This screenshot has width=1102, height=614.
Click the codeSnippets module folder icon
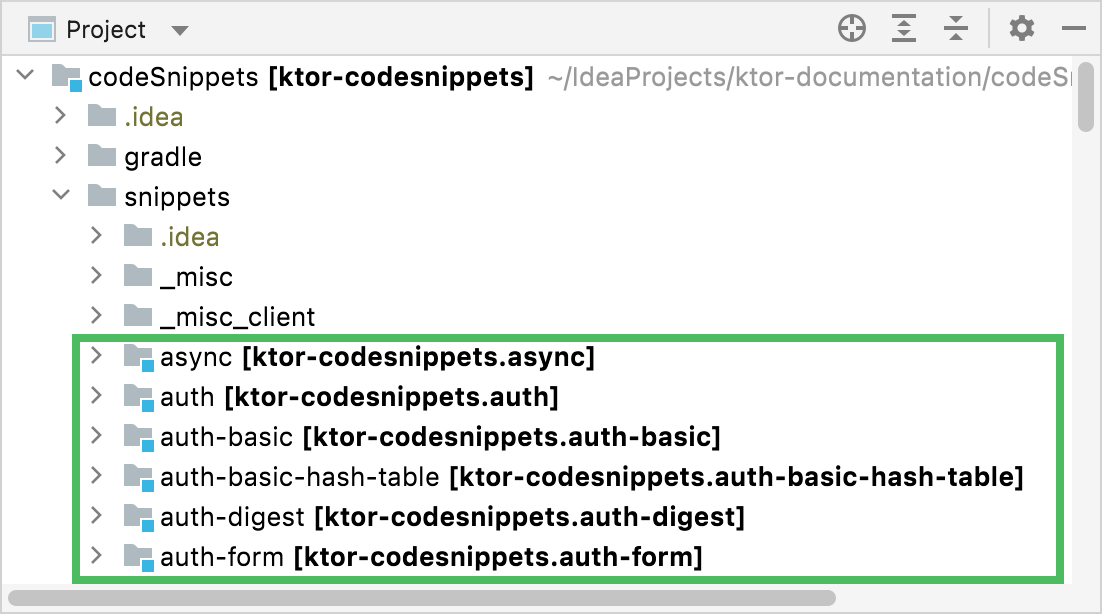click(x=67, y=77)
